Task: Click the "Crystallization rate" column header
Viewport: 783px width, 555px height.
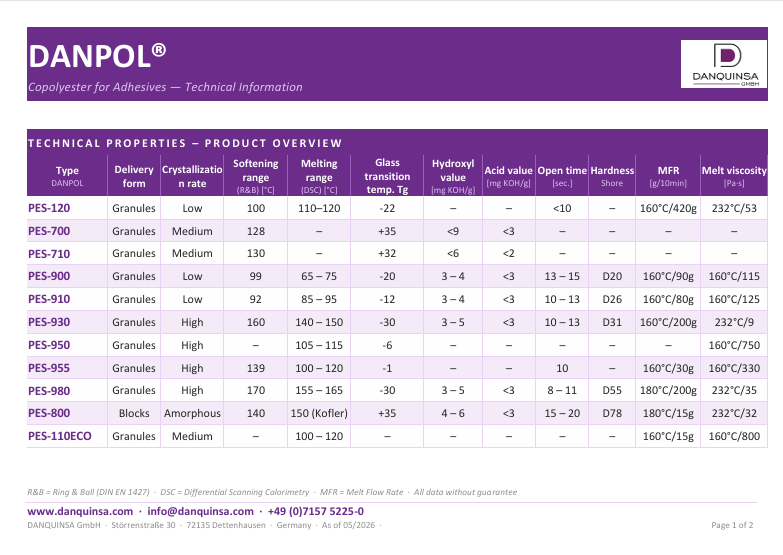Action: (x=192, y=176)
